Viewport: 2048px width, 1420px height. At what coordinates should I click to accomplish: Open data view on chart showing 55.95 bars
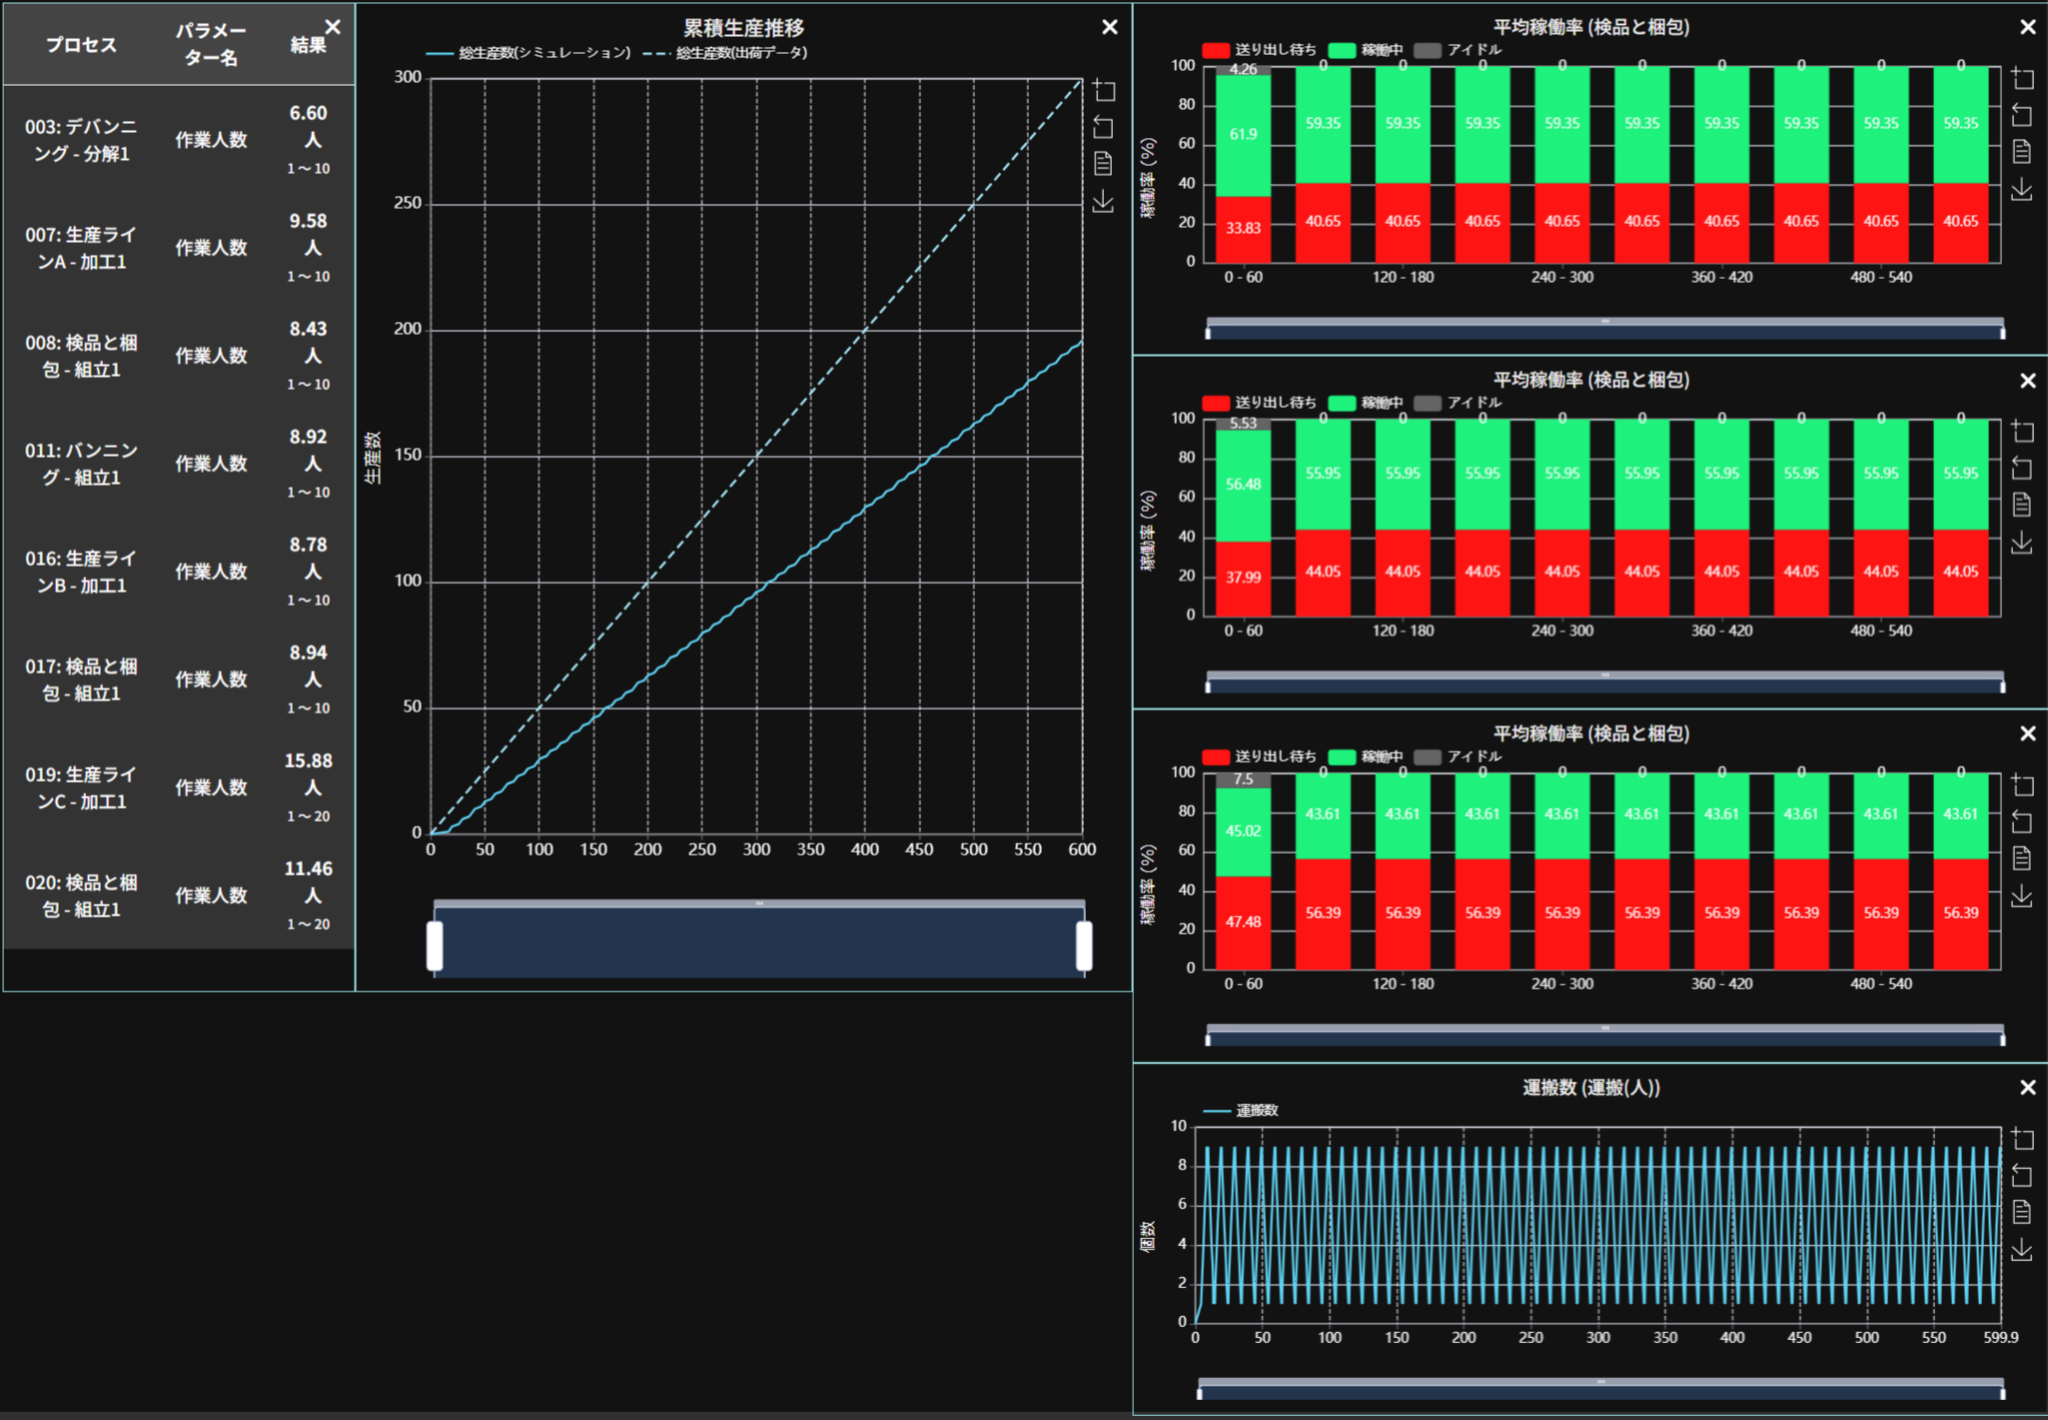tap(2022, 505)
